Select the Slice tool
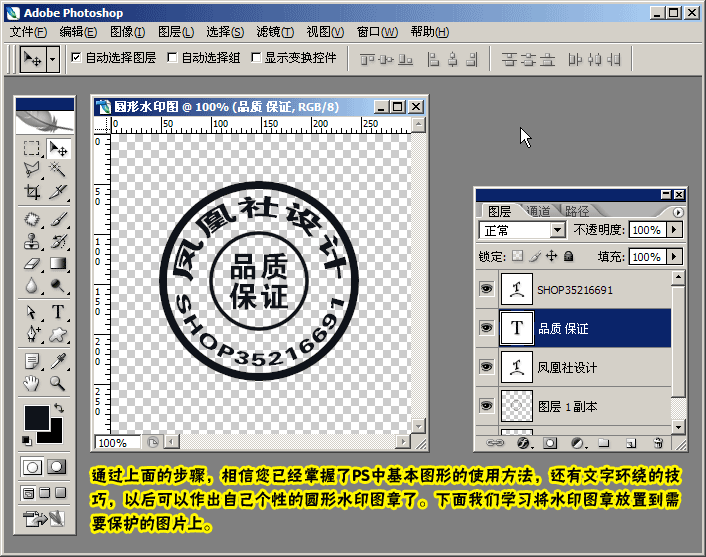This screenshot has height=557, width=706. [58, 192]
